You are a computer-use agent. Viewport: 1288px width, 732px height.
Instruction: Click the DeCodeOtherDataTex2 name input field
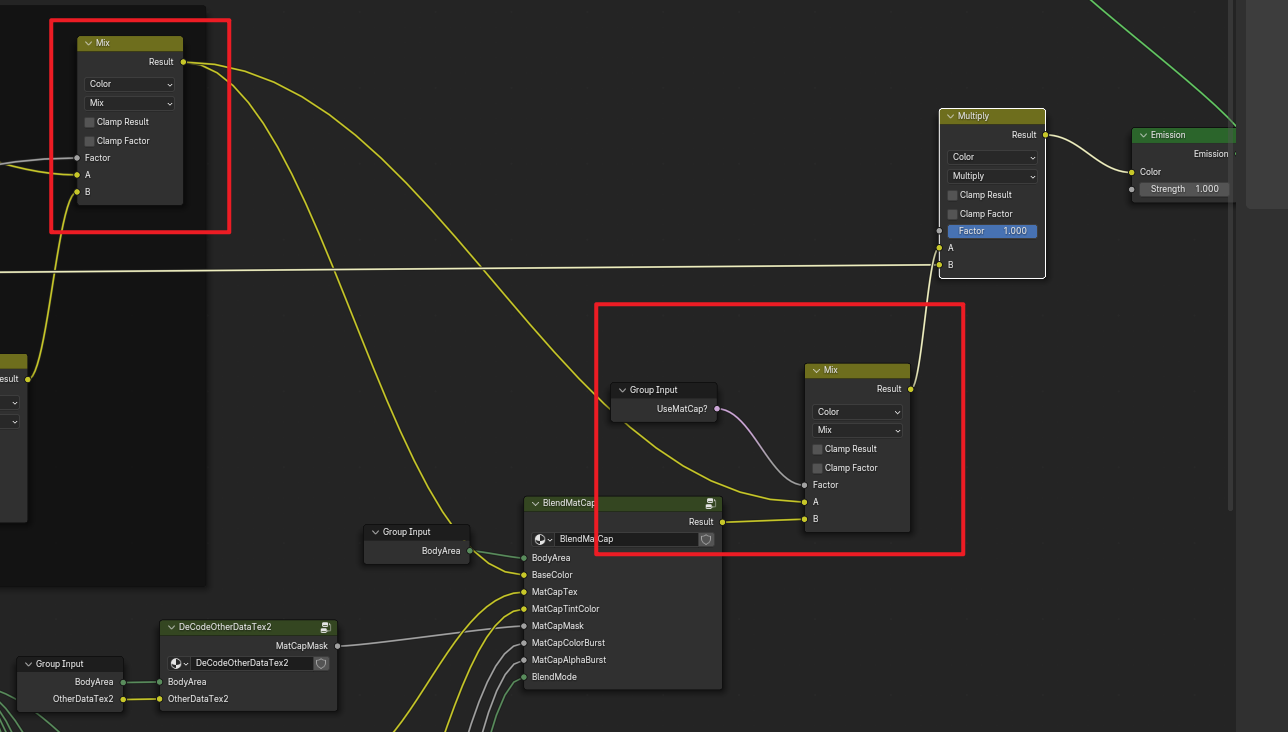(x=252, y=663)
